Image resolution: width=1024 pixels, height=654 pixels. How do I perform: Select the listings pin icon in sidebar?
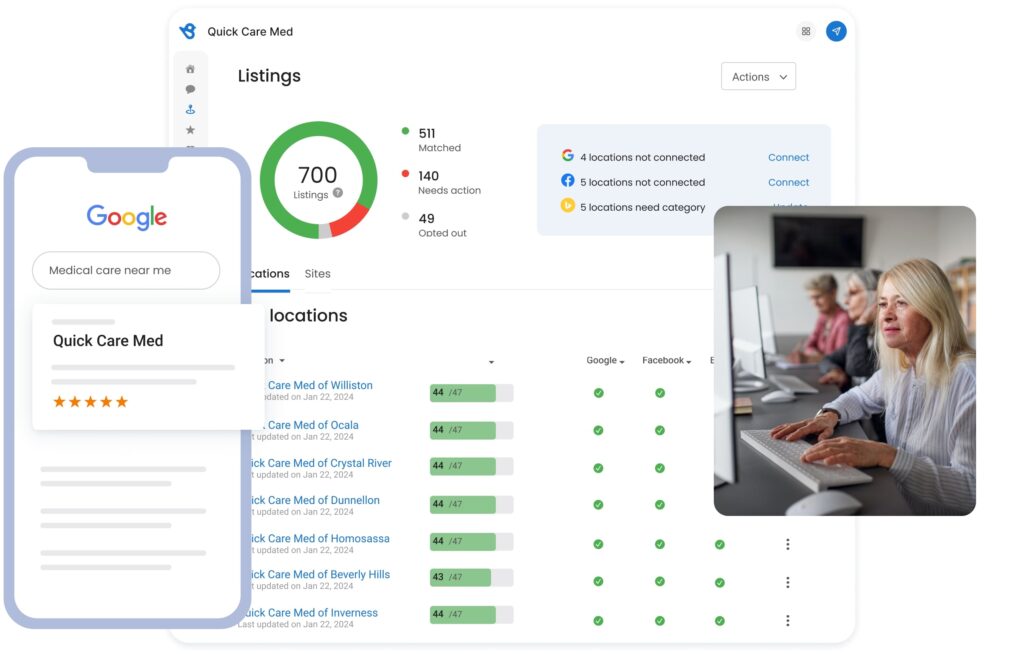pyautogui.click(x=190, y=109)
